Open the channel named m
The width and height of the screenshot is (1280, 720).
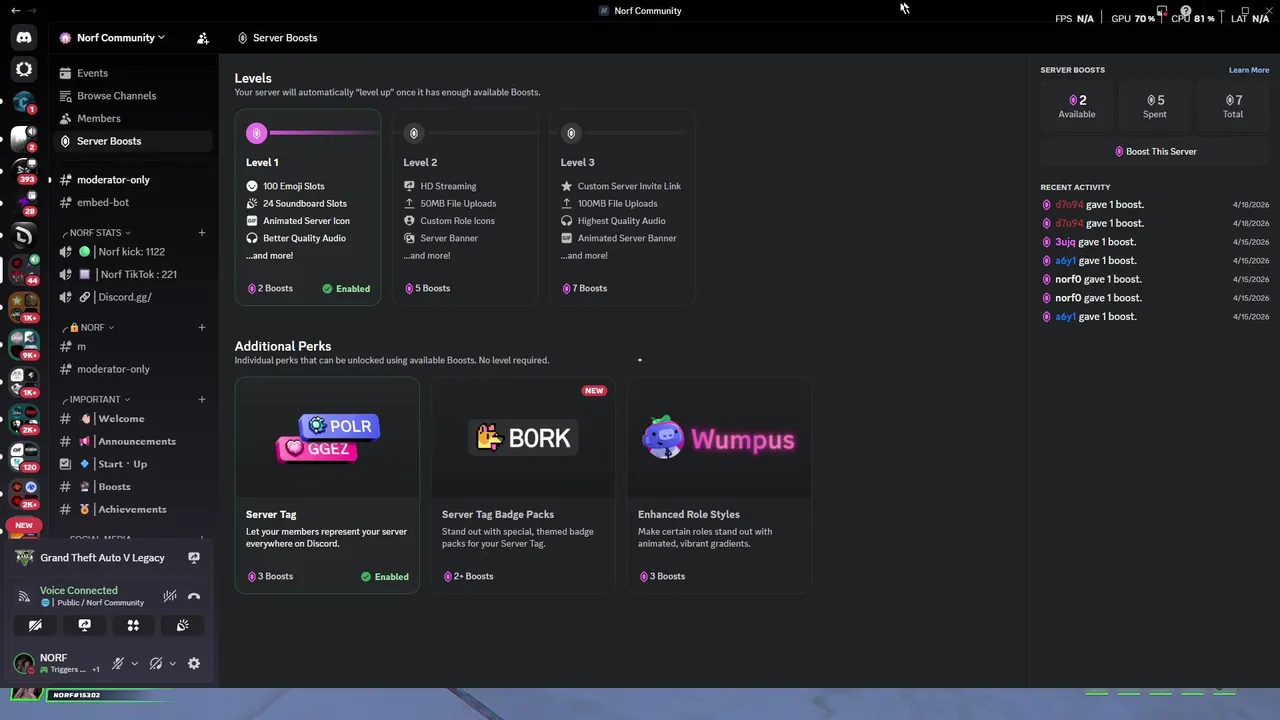(132, 346)
